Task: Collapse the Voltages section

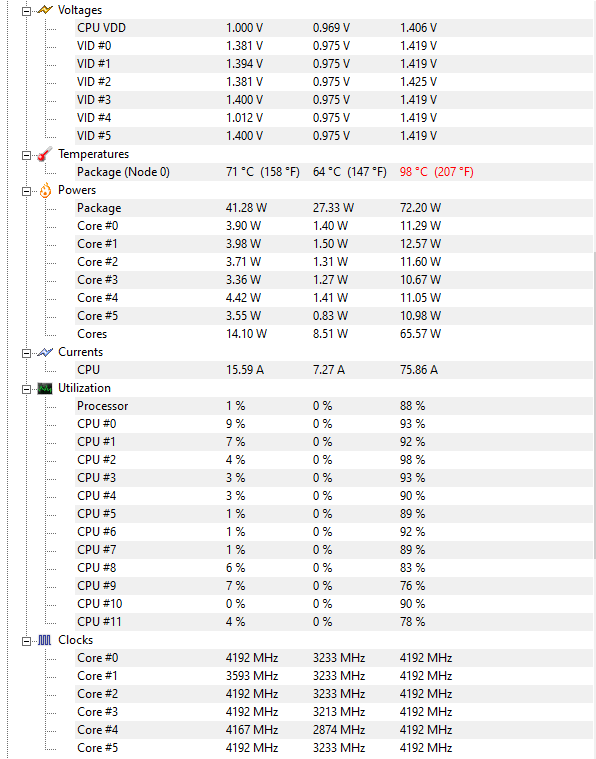Action: (26, 11)
